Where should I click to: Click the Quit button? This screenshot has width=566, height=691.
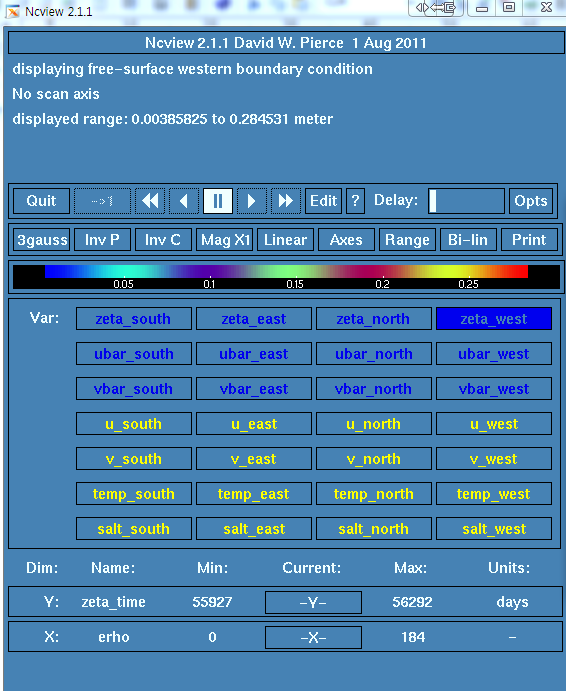click(41, 201)
